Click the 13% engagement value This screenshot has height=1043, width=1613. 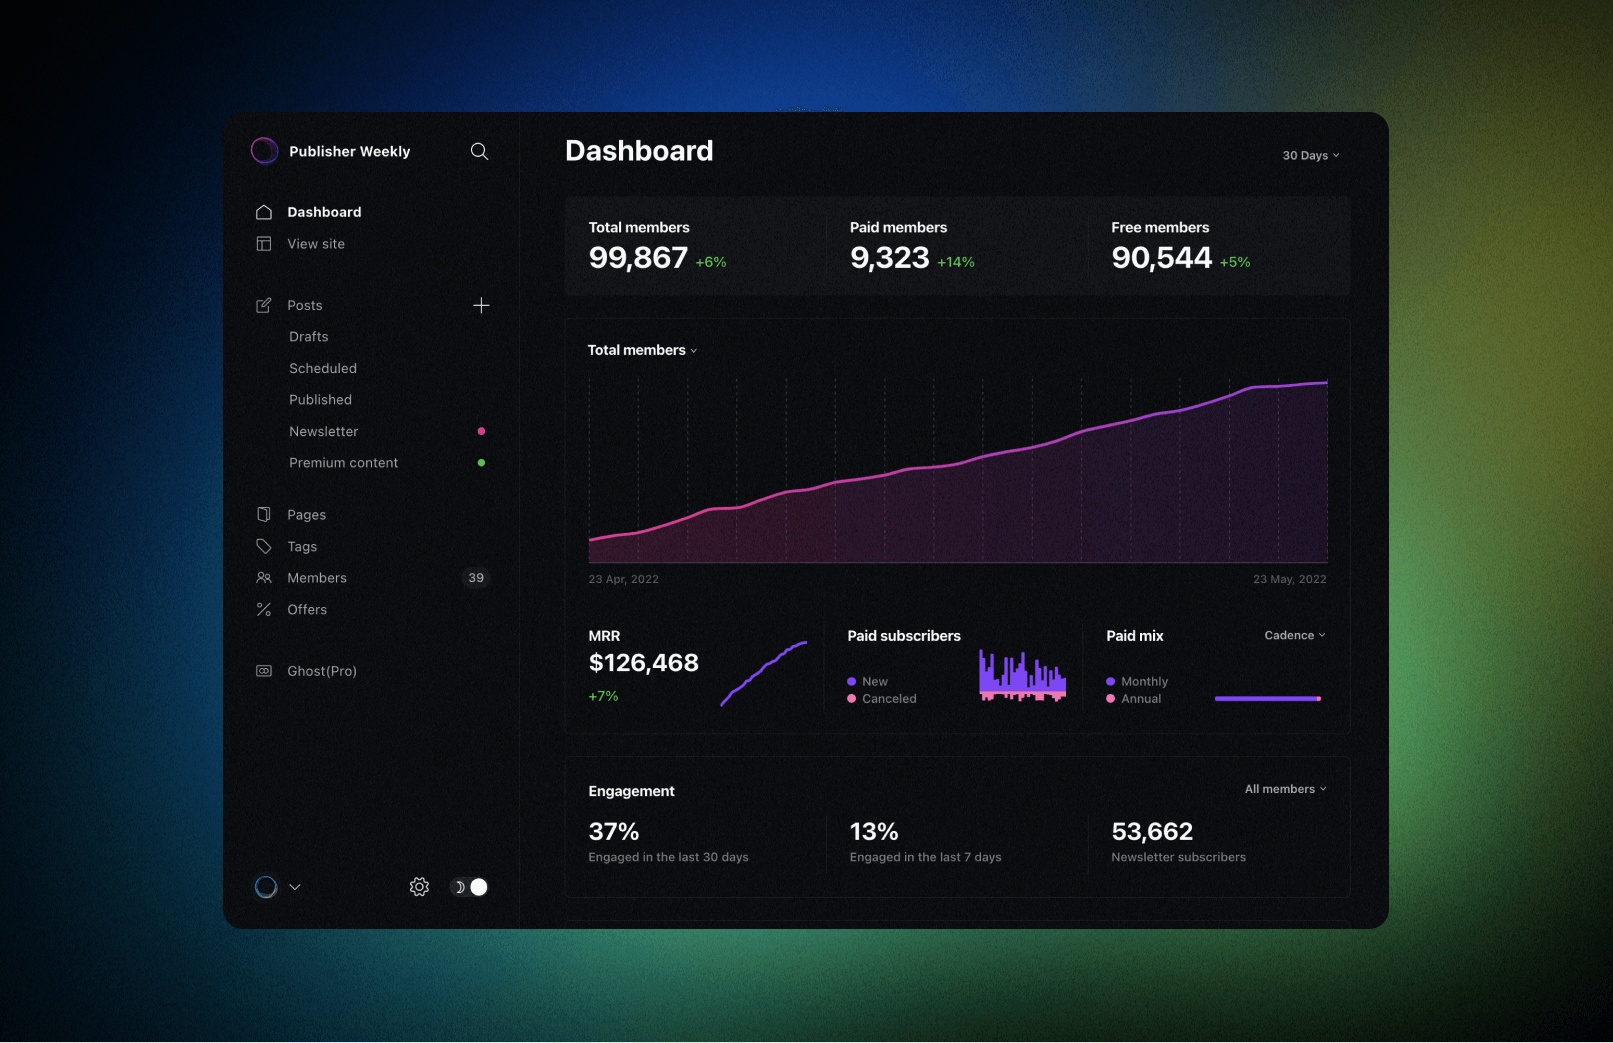(873, 832)
